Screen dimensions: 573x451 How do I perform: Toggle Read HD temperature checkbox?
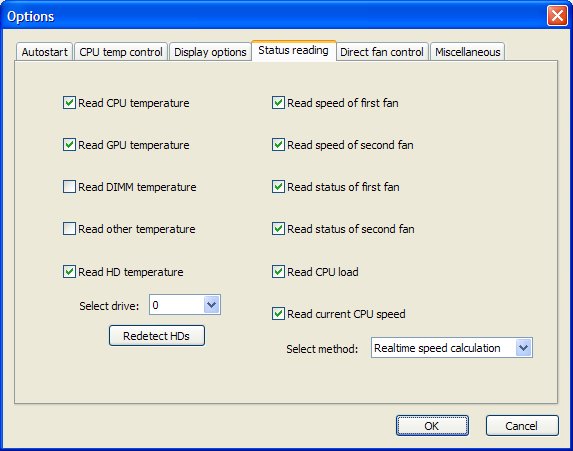pos(69,272)
